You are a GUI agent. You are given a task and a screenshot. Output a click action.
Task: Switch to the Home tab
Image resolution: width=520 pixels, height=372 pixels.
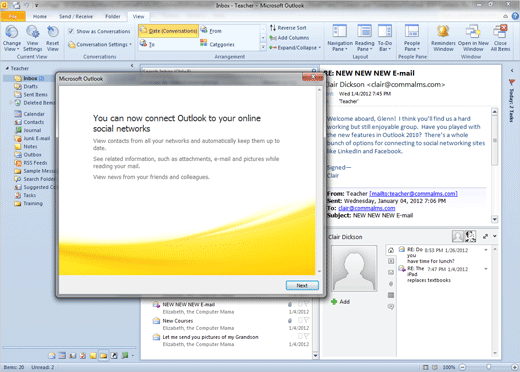point(40,16)
